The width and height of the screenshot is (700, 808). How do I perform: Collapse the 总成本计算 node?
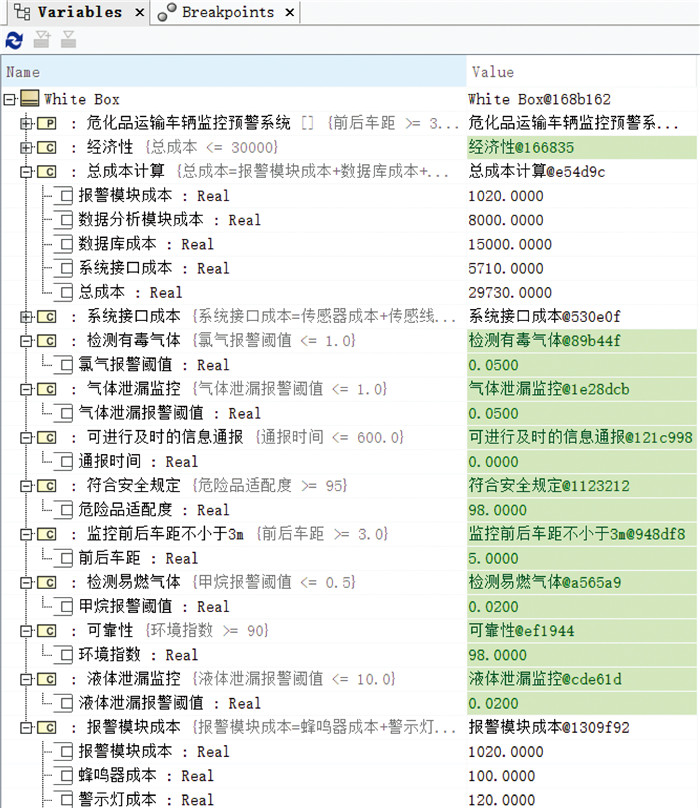point(26,172)
